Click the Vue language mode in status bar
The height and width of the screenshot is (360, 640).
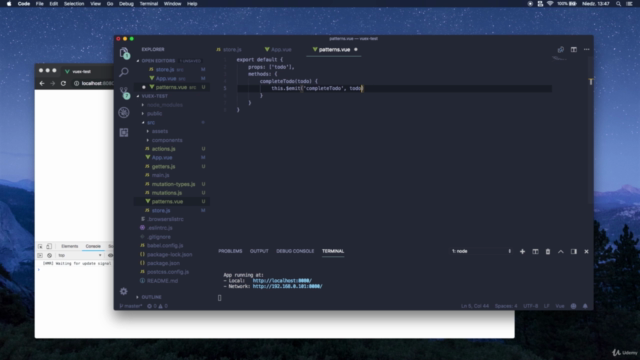(x=560, y=306)
